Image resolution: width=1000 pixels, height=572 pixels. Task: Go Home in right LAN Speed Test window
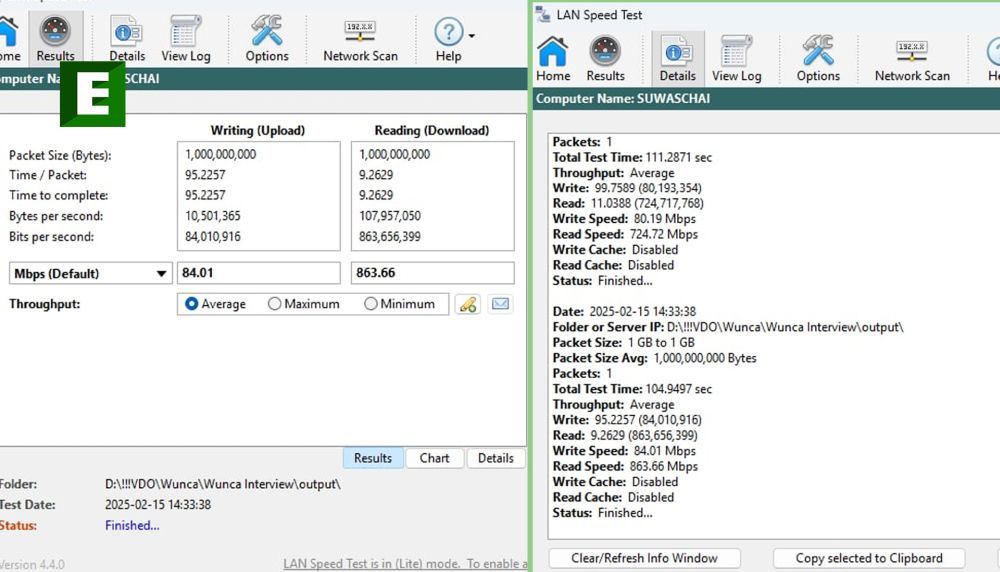pos(553,59)
